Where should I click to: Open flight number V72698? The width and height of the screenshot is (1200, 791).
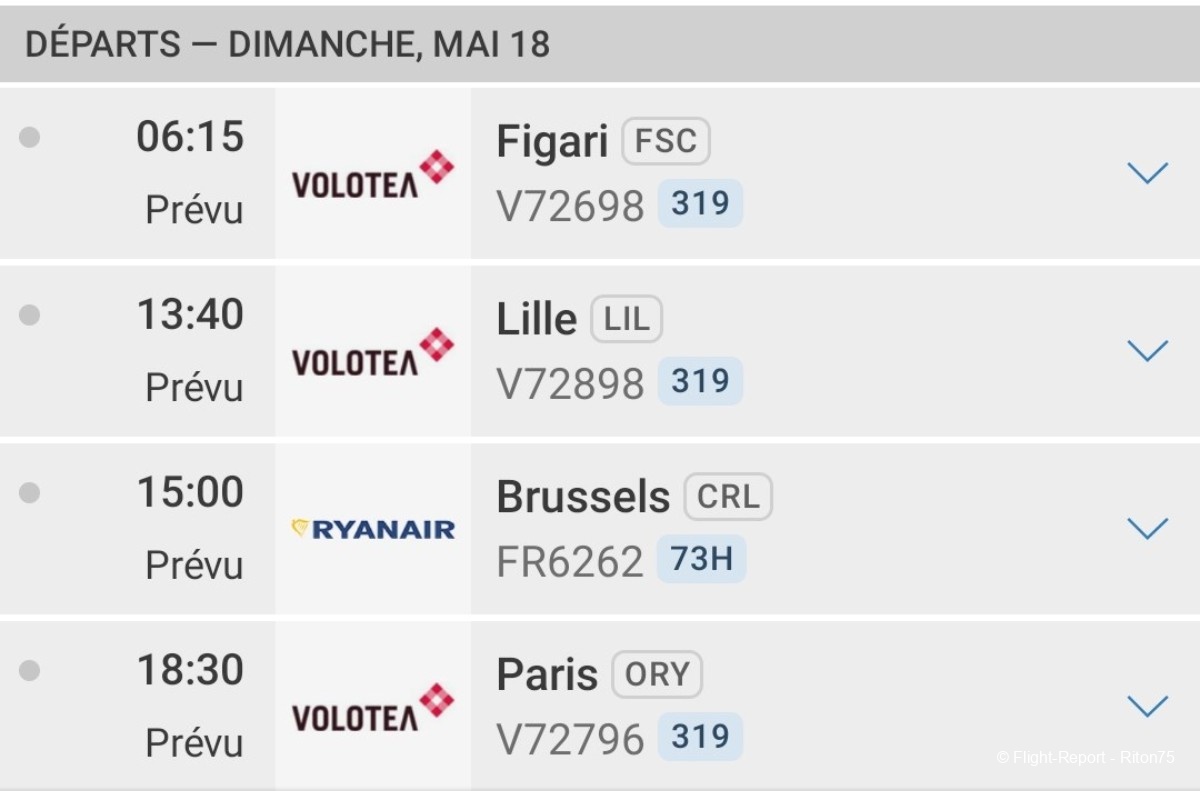(570, 206)
